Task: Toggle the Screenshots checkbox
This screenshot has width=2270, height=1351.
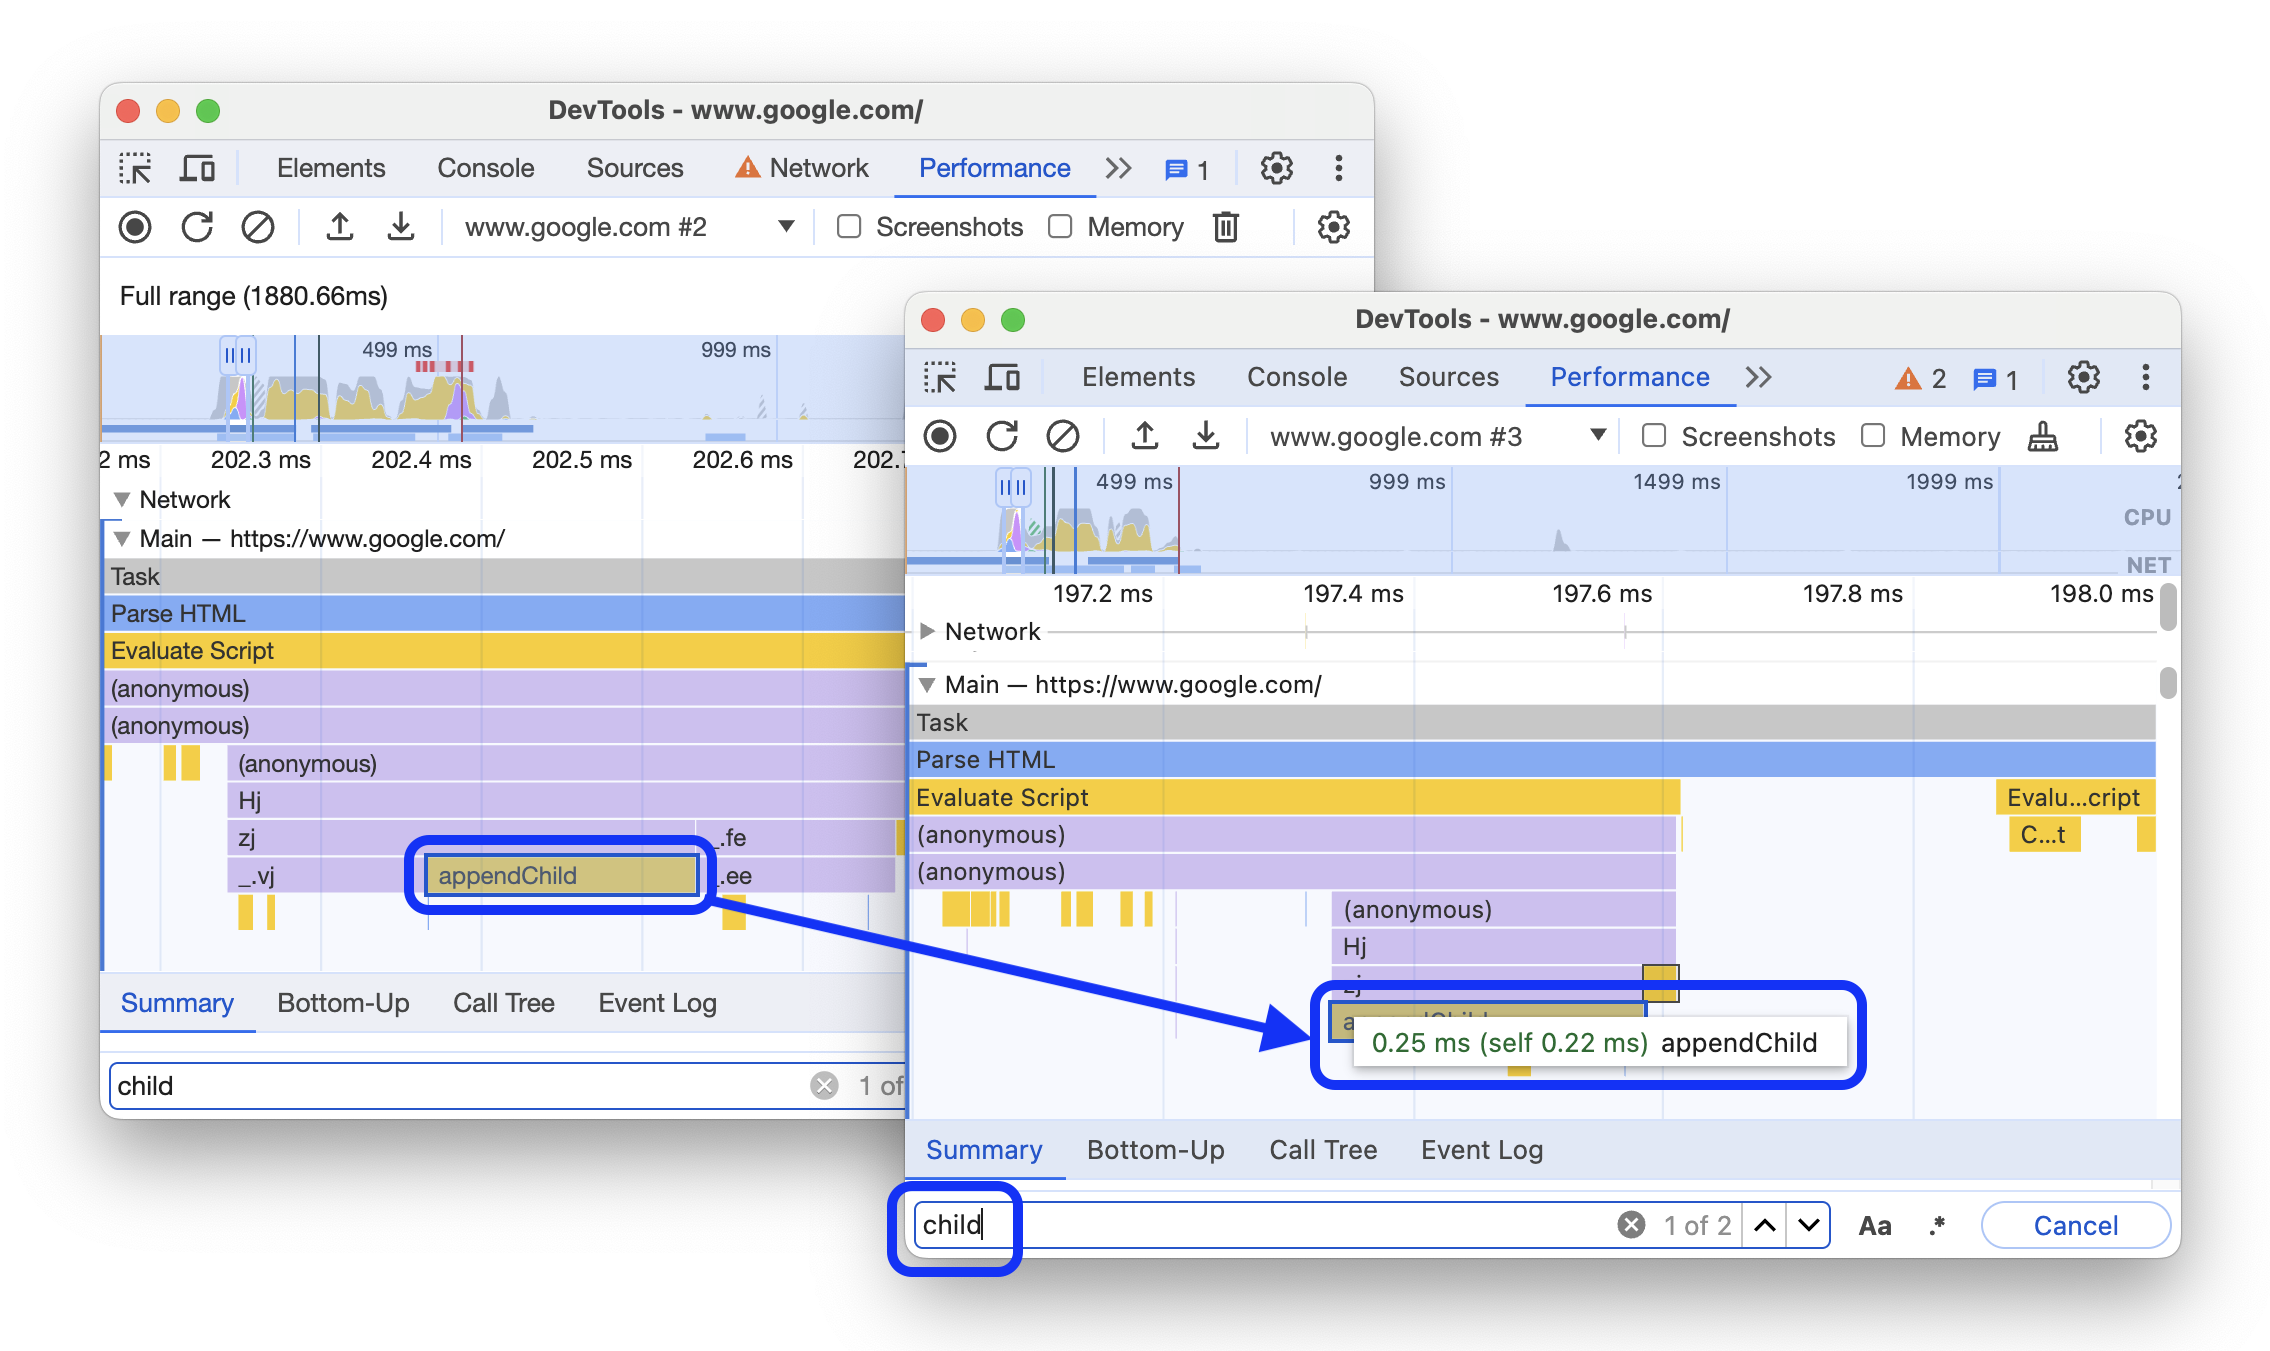Action: click(x=1657, y=437)
